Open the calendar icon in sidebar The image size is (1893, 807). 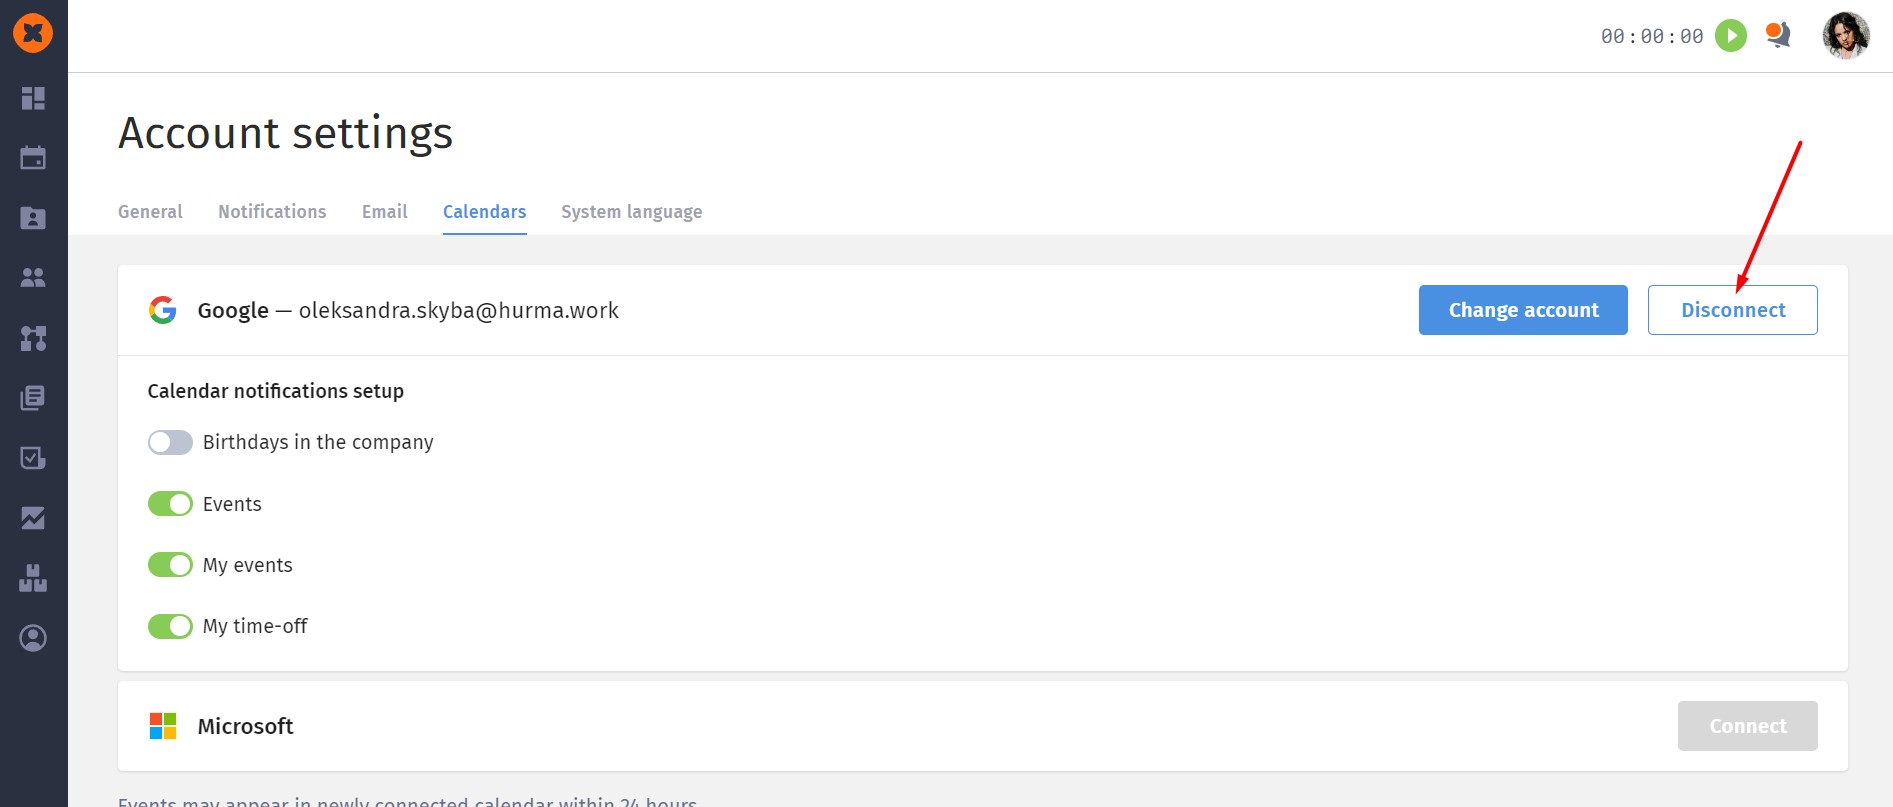coord(33,158)
